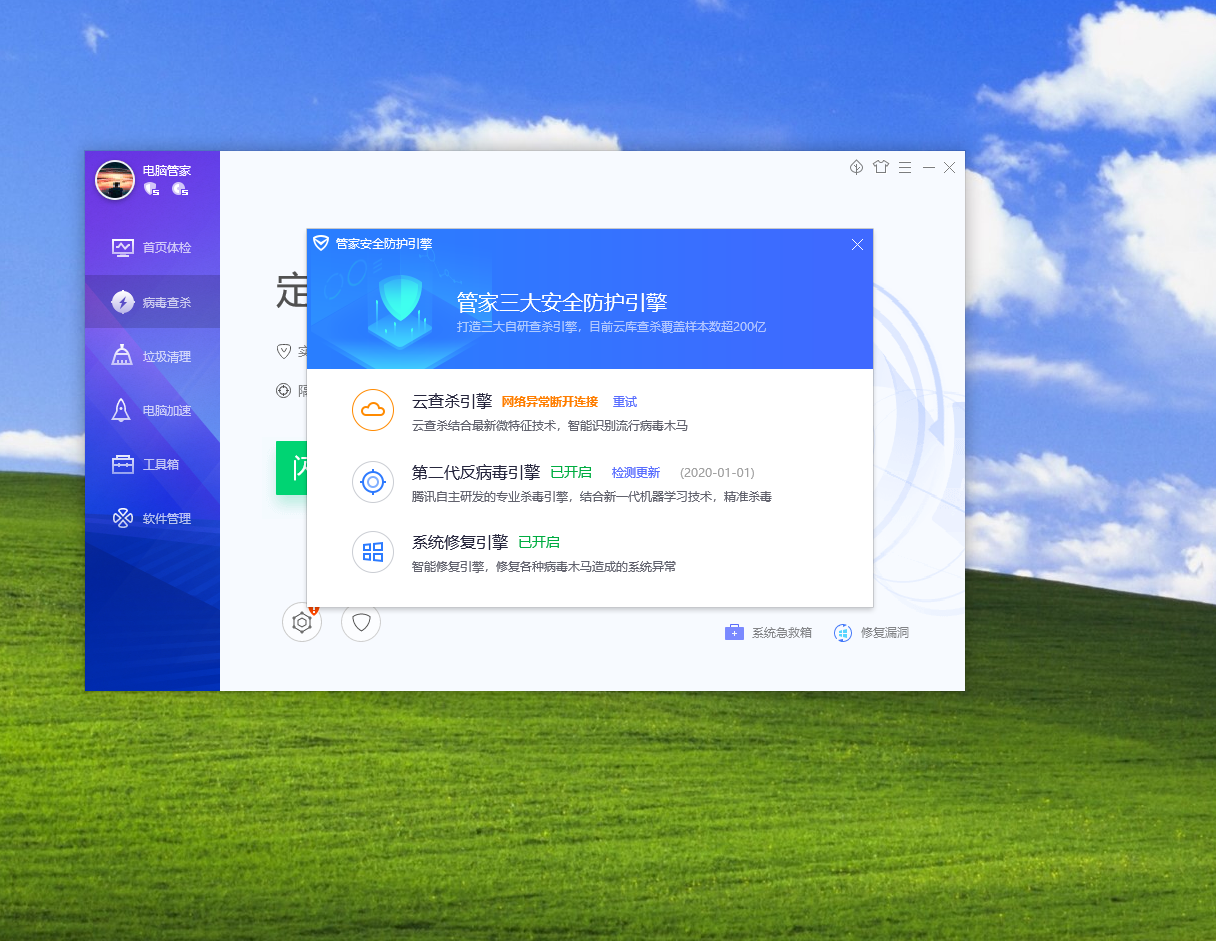Click the quarantine target icon left of dialog
Screen dimensions: 1216x941
point(284,390)
